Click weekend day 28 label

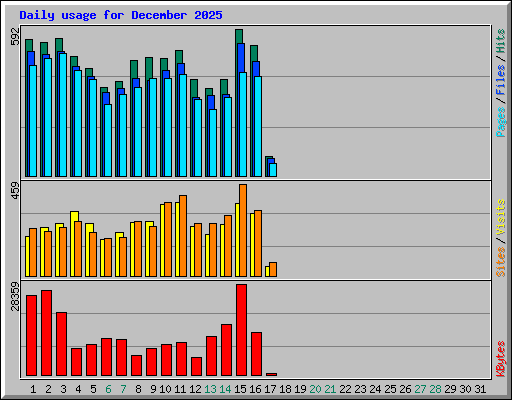[x=435, y=389]
